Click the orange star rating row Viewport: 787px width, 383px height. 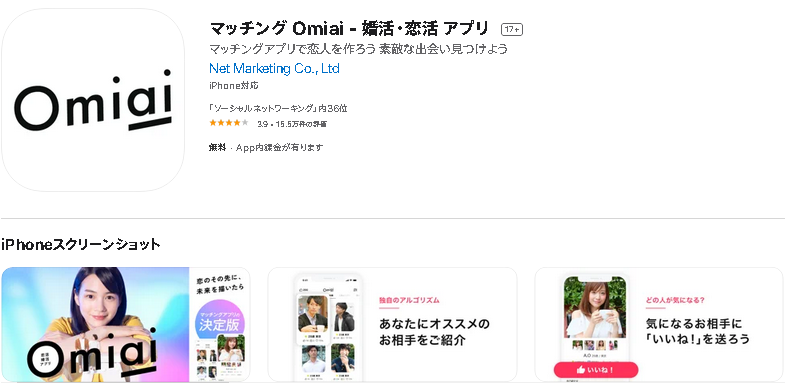coord(228,123)
